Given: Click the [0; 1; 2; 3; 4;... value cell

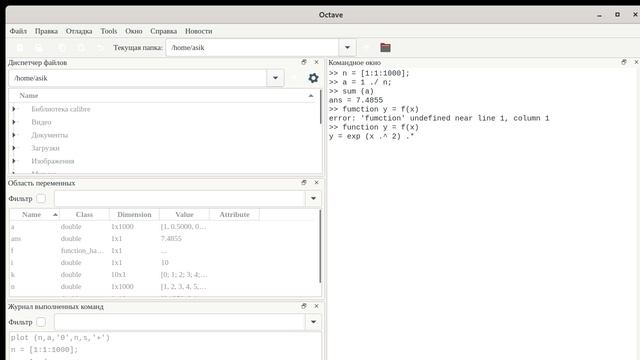Looking at the screenshot, I should (184, 275).
